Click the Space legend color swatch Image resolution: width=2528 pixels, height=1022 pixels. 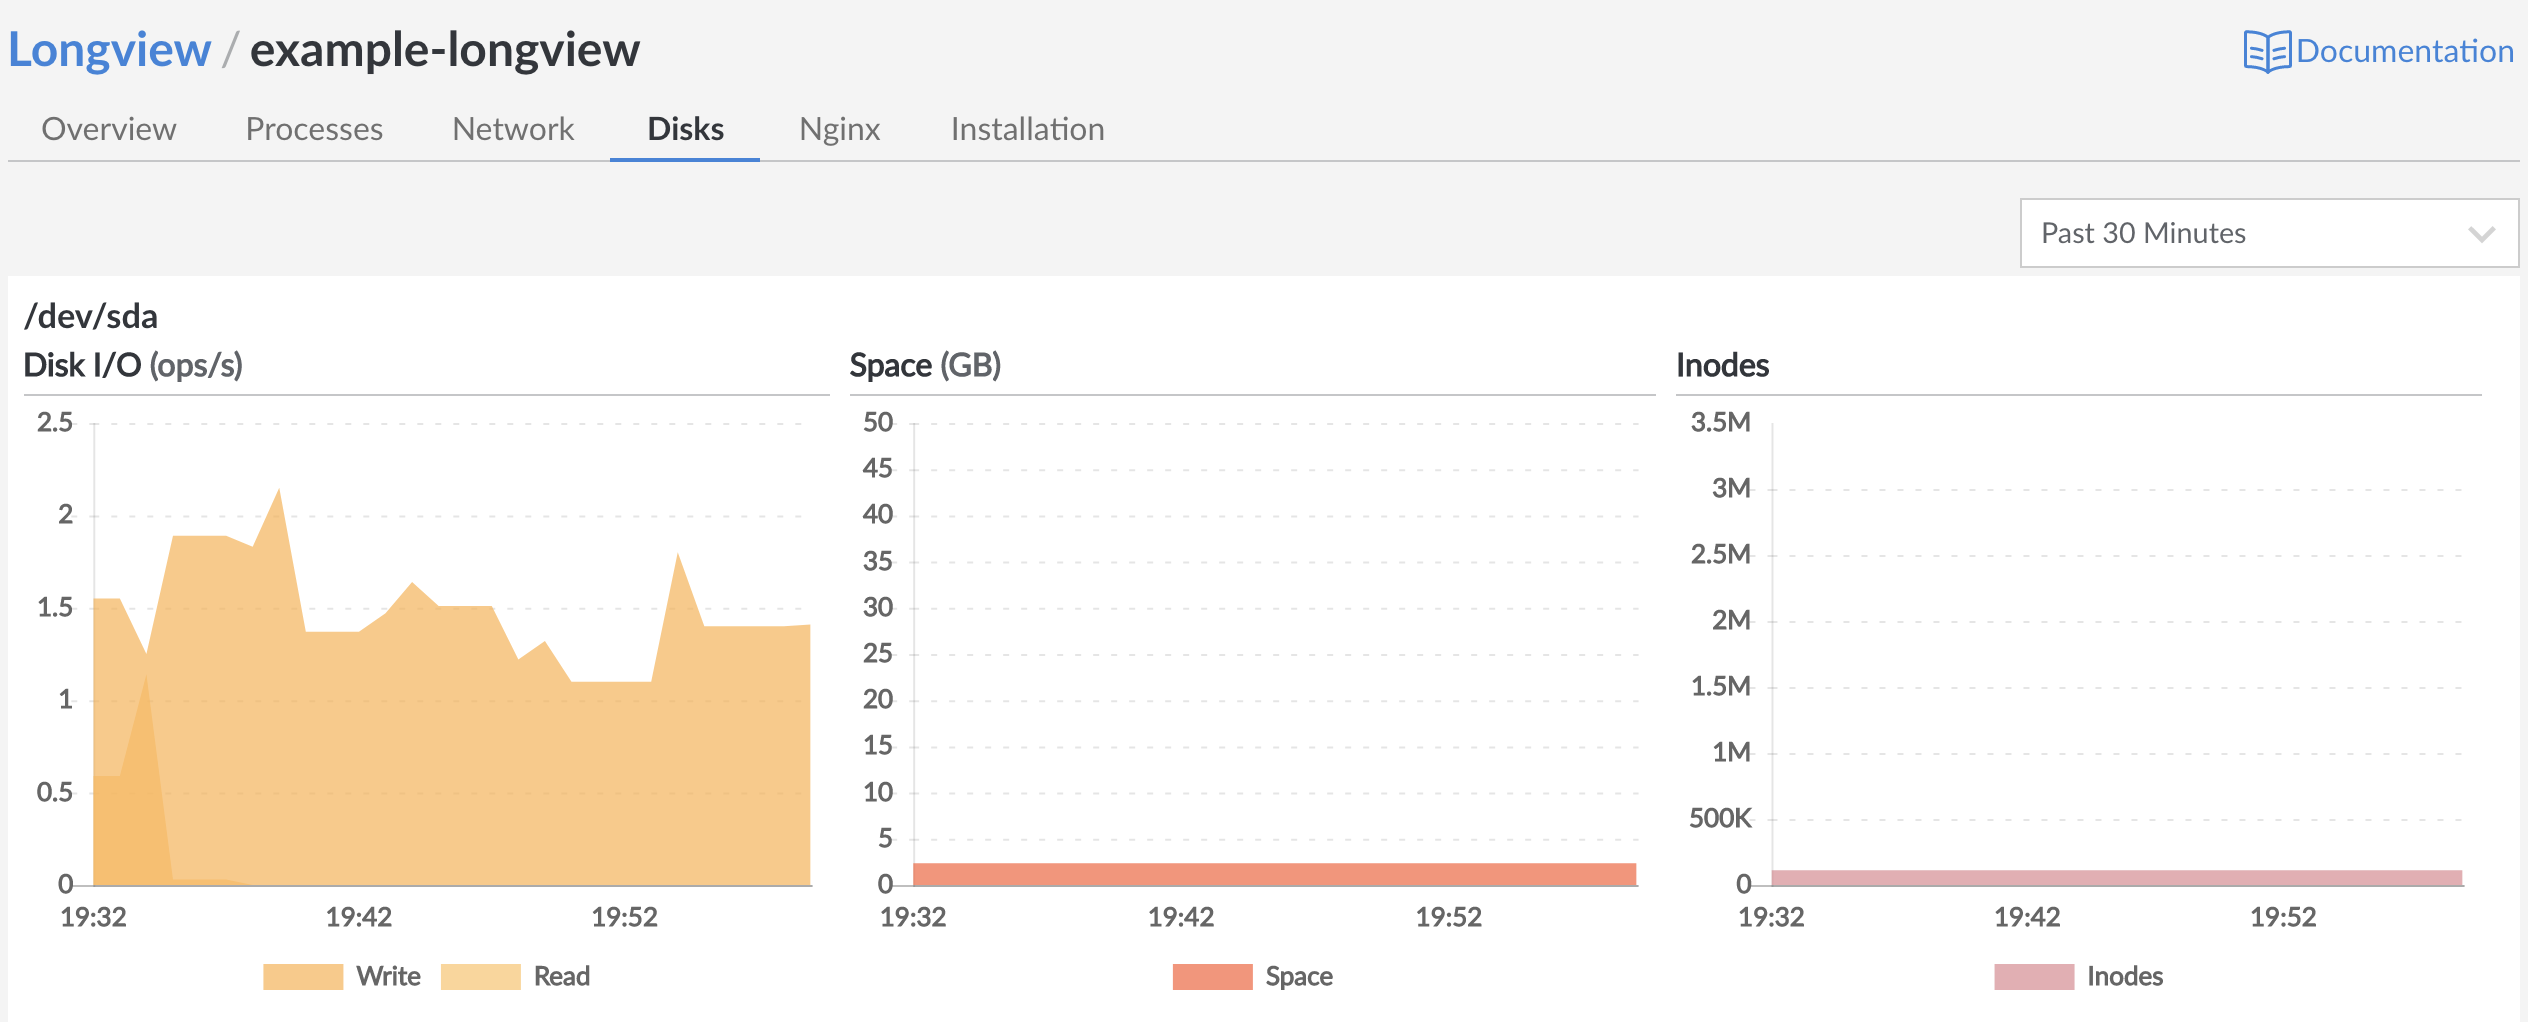point(1212,976)
